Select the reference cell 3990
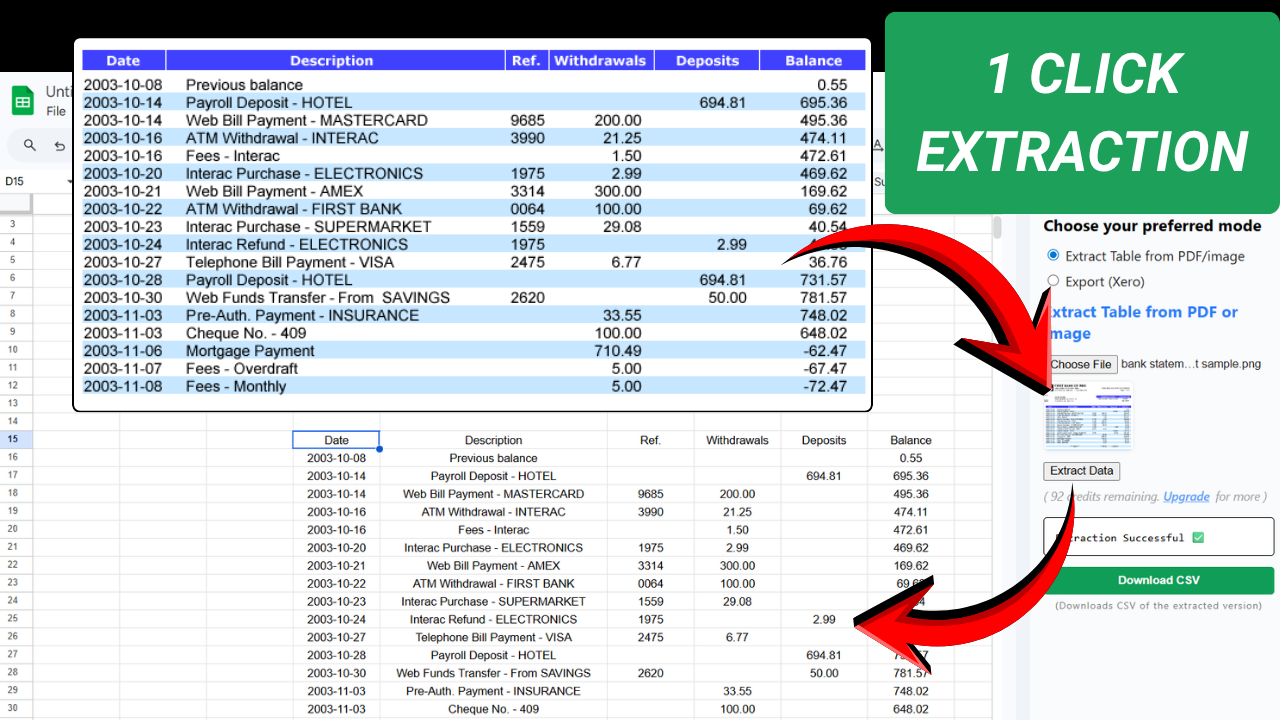Image resolution: width=1280 pixels, height=720 pixels. point(650,512)
